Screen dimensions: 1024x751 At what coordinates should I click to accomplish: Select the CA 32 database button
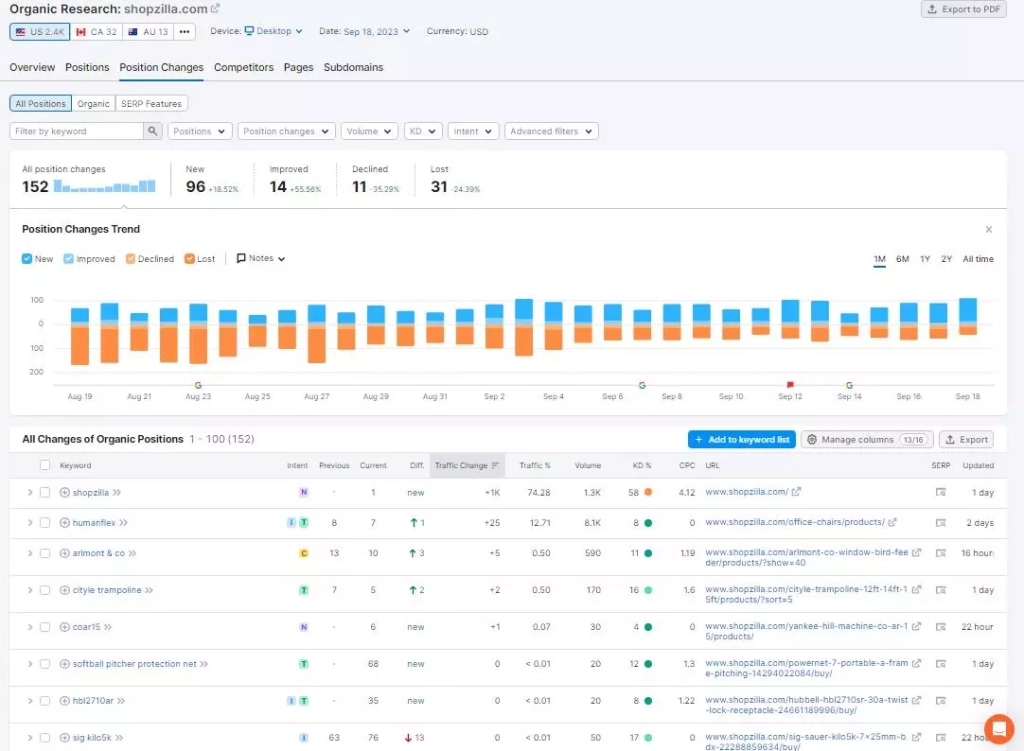pyautogui.click(x=97, y=31)
